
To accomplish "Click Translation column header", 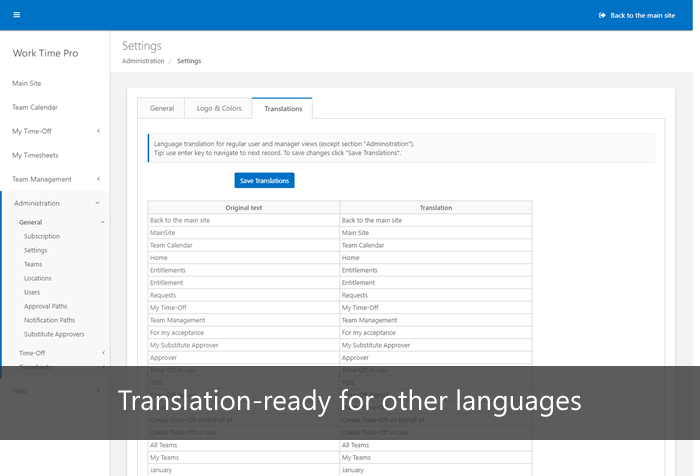I will point(436,208).
